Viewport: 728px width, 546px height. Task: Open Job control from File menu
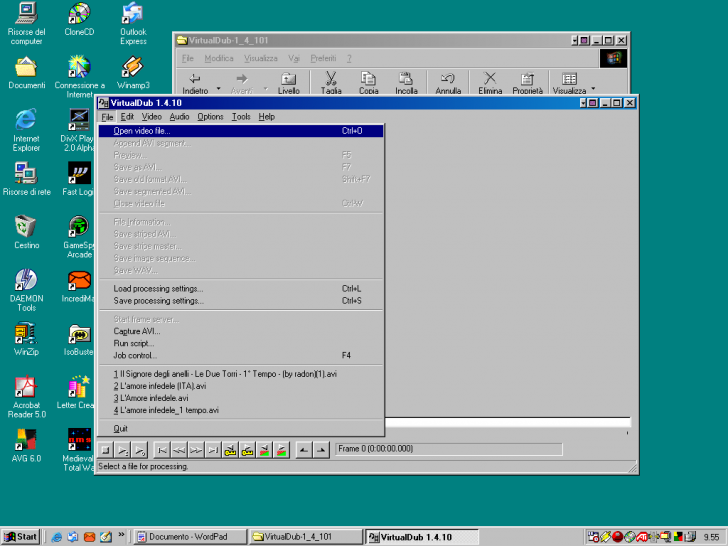pos(241,356)
